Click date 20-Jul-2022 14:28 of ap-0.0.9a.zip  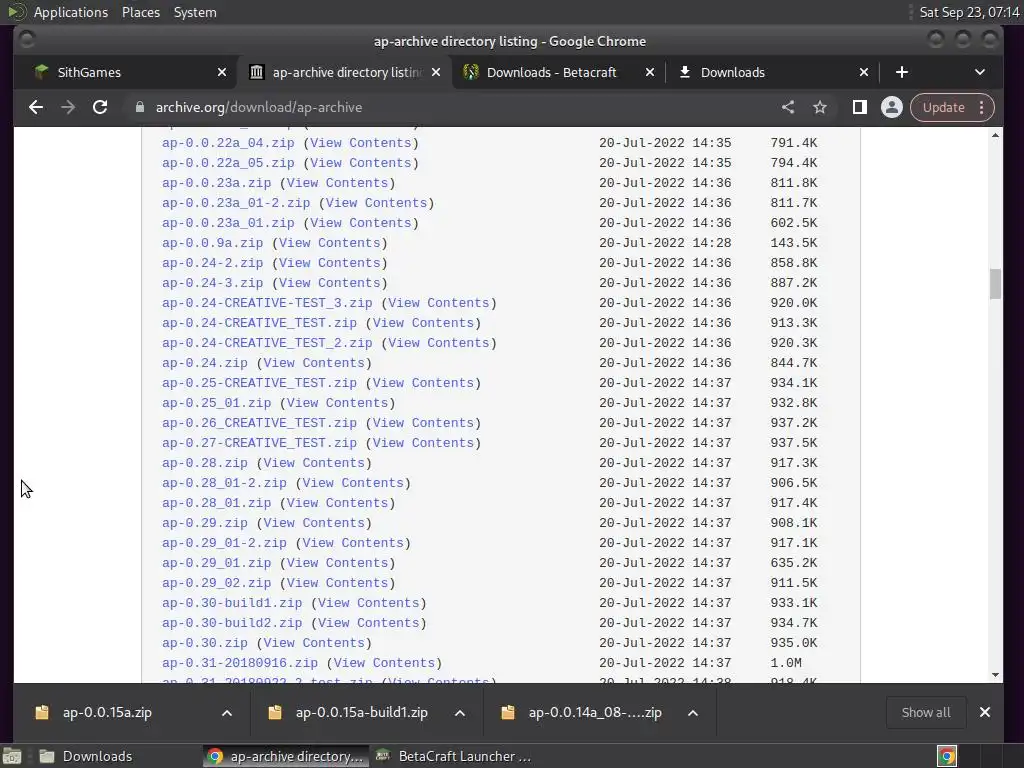point(665,243)
